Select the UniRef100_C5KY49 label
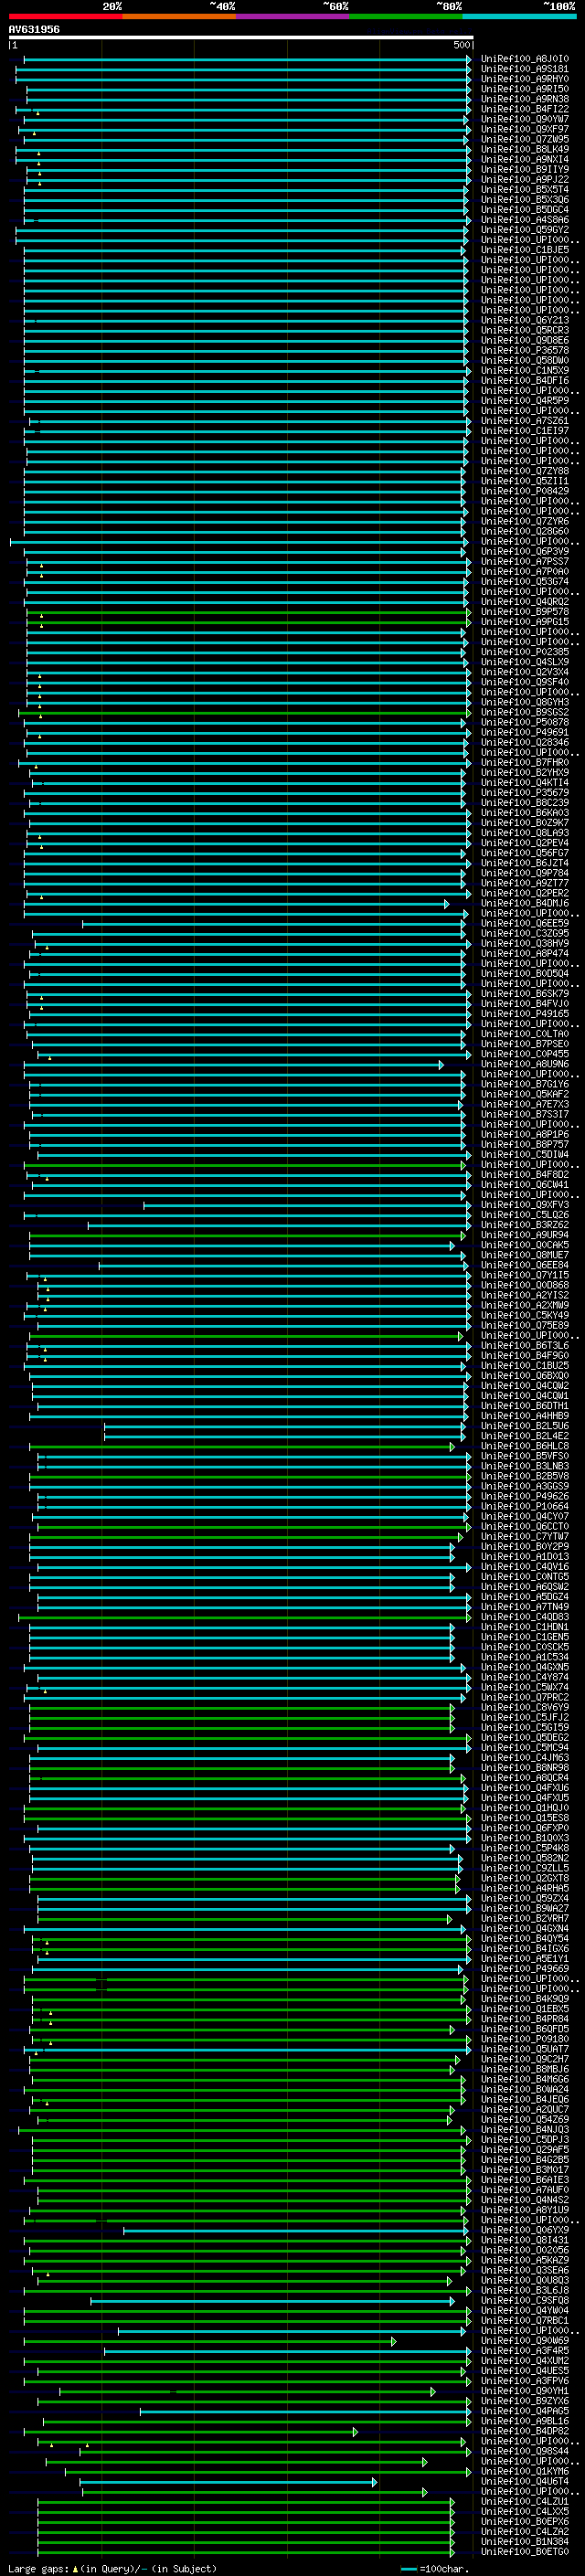Screen dimensions: 585x2576 point(524,1316)
